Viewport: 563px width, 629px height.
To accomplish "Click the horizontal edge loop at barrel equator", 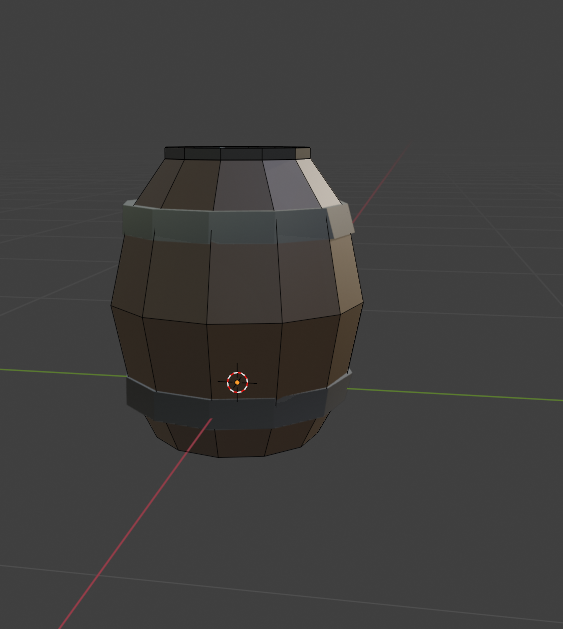I will pyautogui.click(x=237, y=318).
